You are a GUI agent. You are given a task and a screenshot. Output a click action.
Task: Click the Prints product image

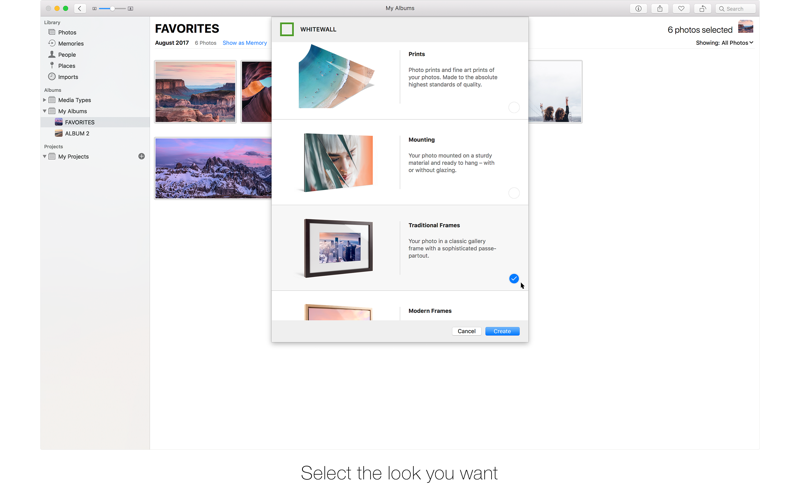(x=336, y=77)
